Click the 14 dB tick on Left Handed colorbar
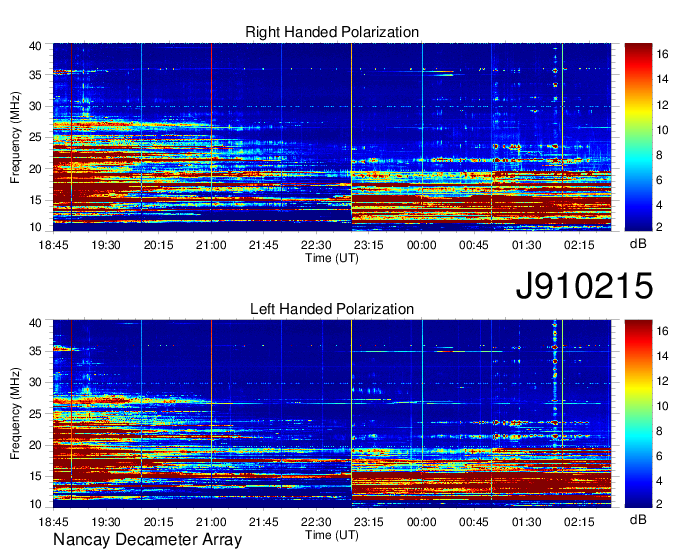Viewport: 680px width, 552px height. (x=662, y=356)
